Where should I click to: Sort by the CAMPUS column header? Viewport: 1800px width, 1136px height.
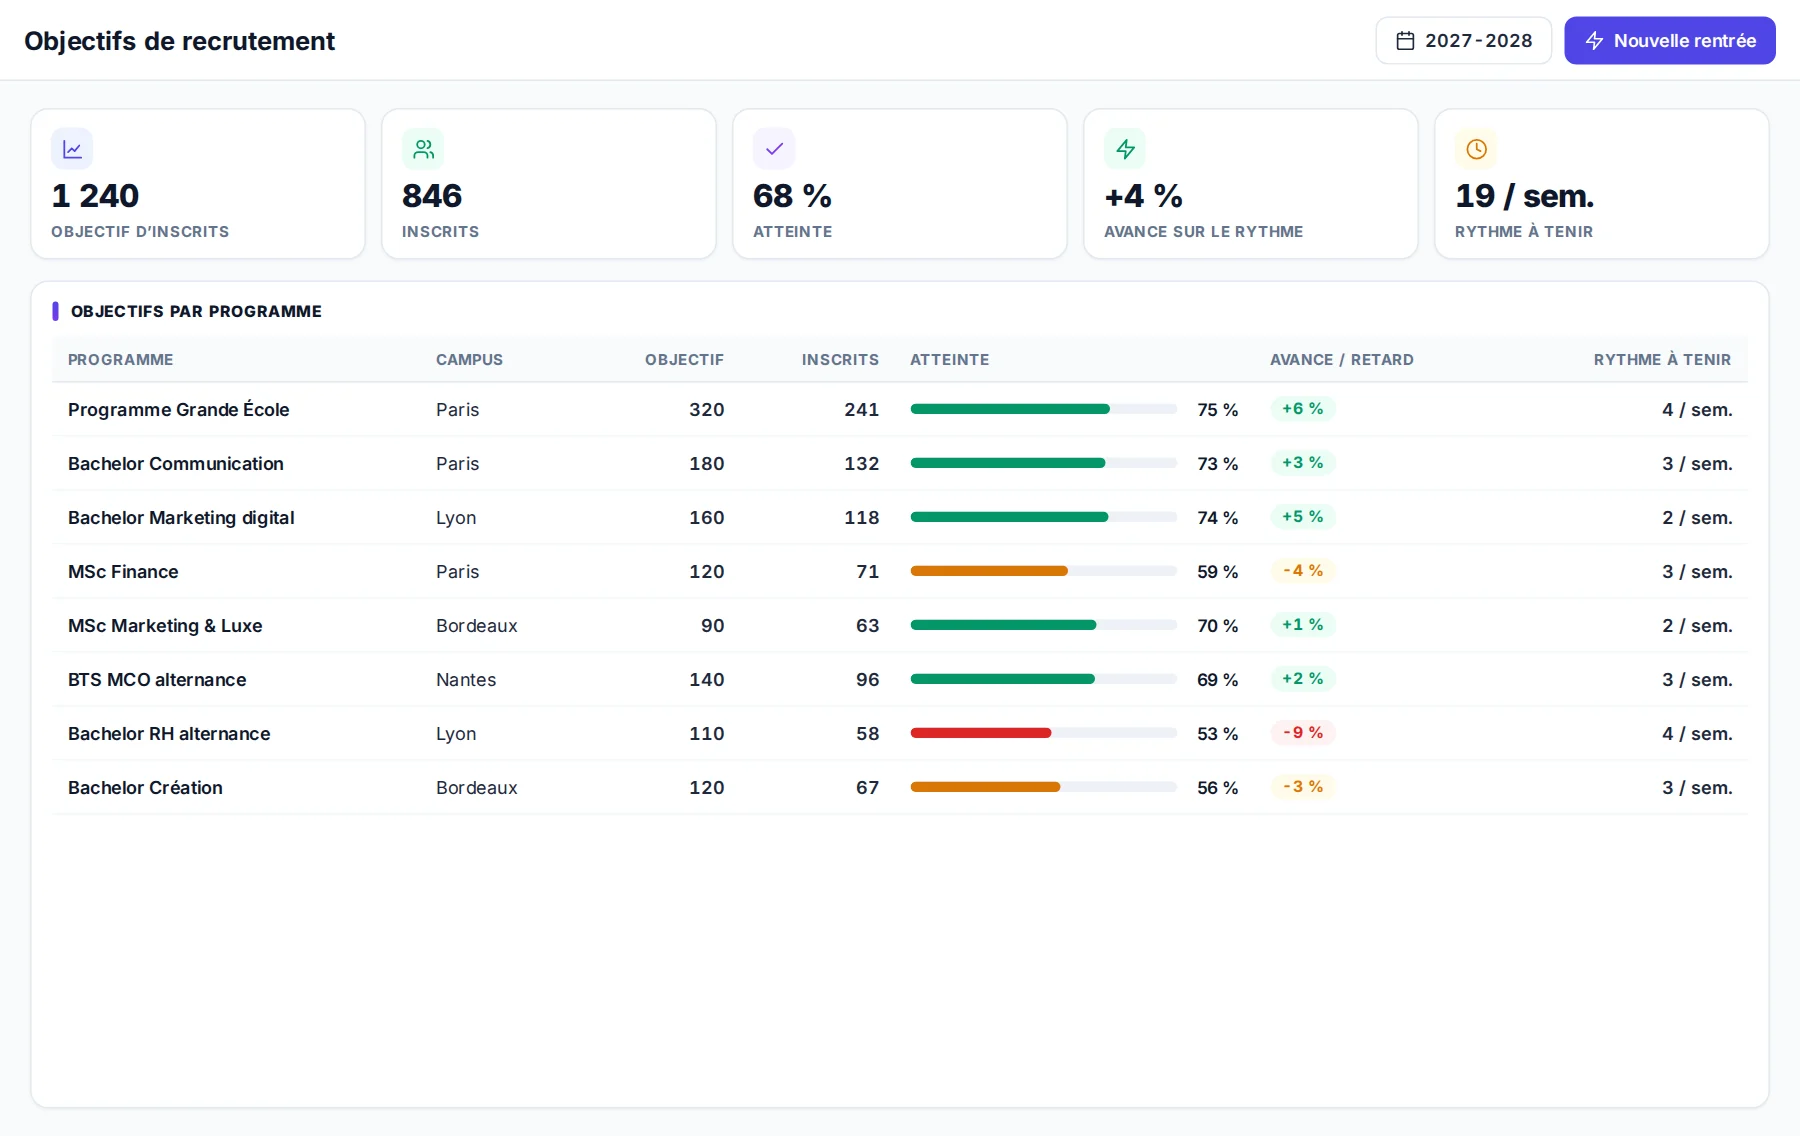(x=469, y=360)
